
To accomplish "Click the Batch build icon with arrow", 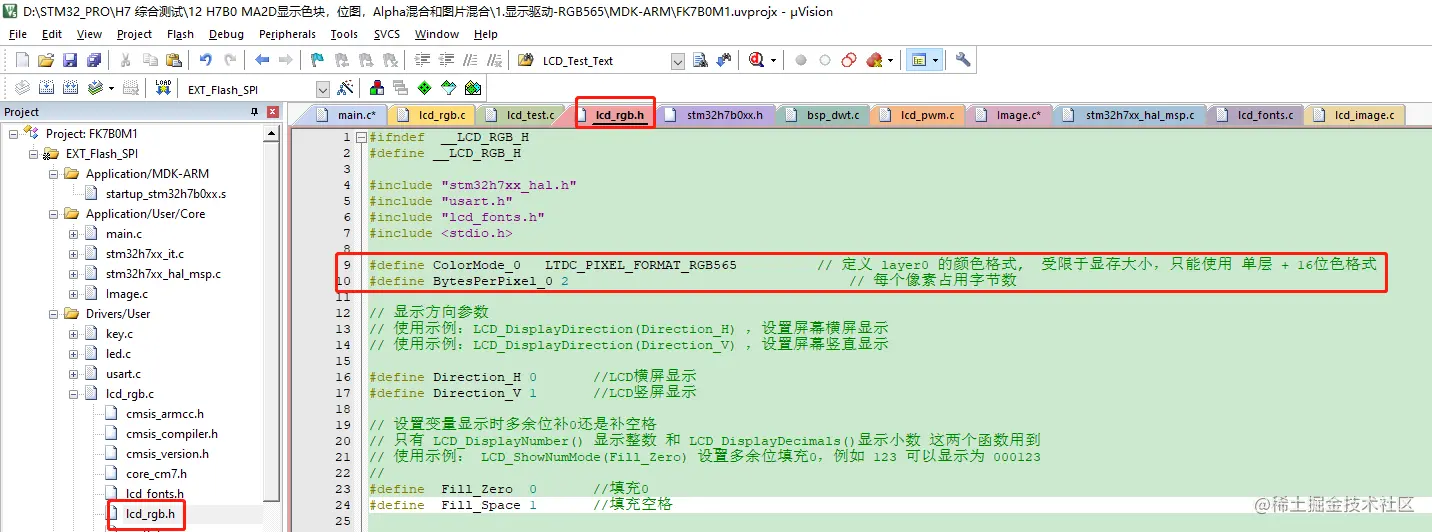I will point(94,88).
